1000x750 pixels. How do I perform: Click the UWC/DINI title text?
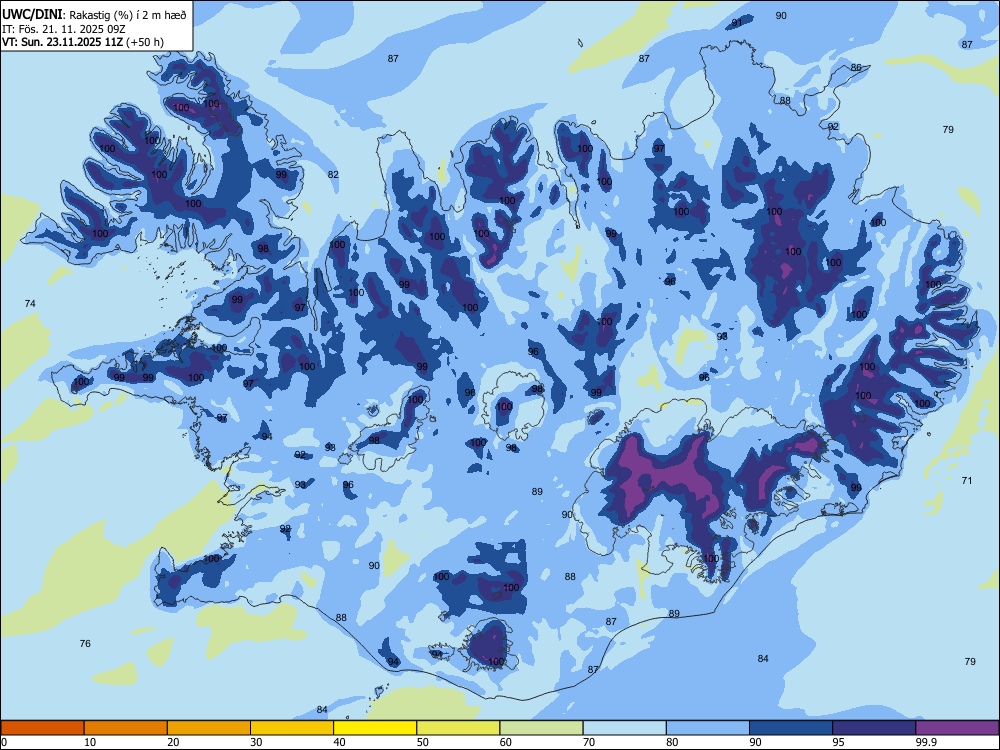pos(32,15)
